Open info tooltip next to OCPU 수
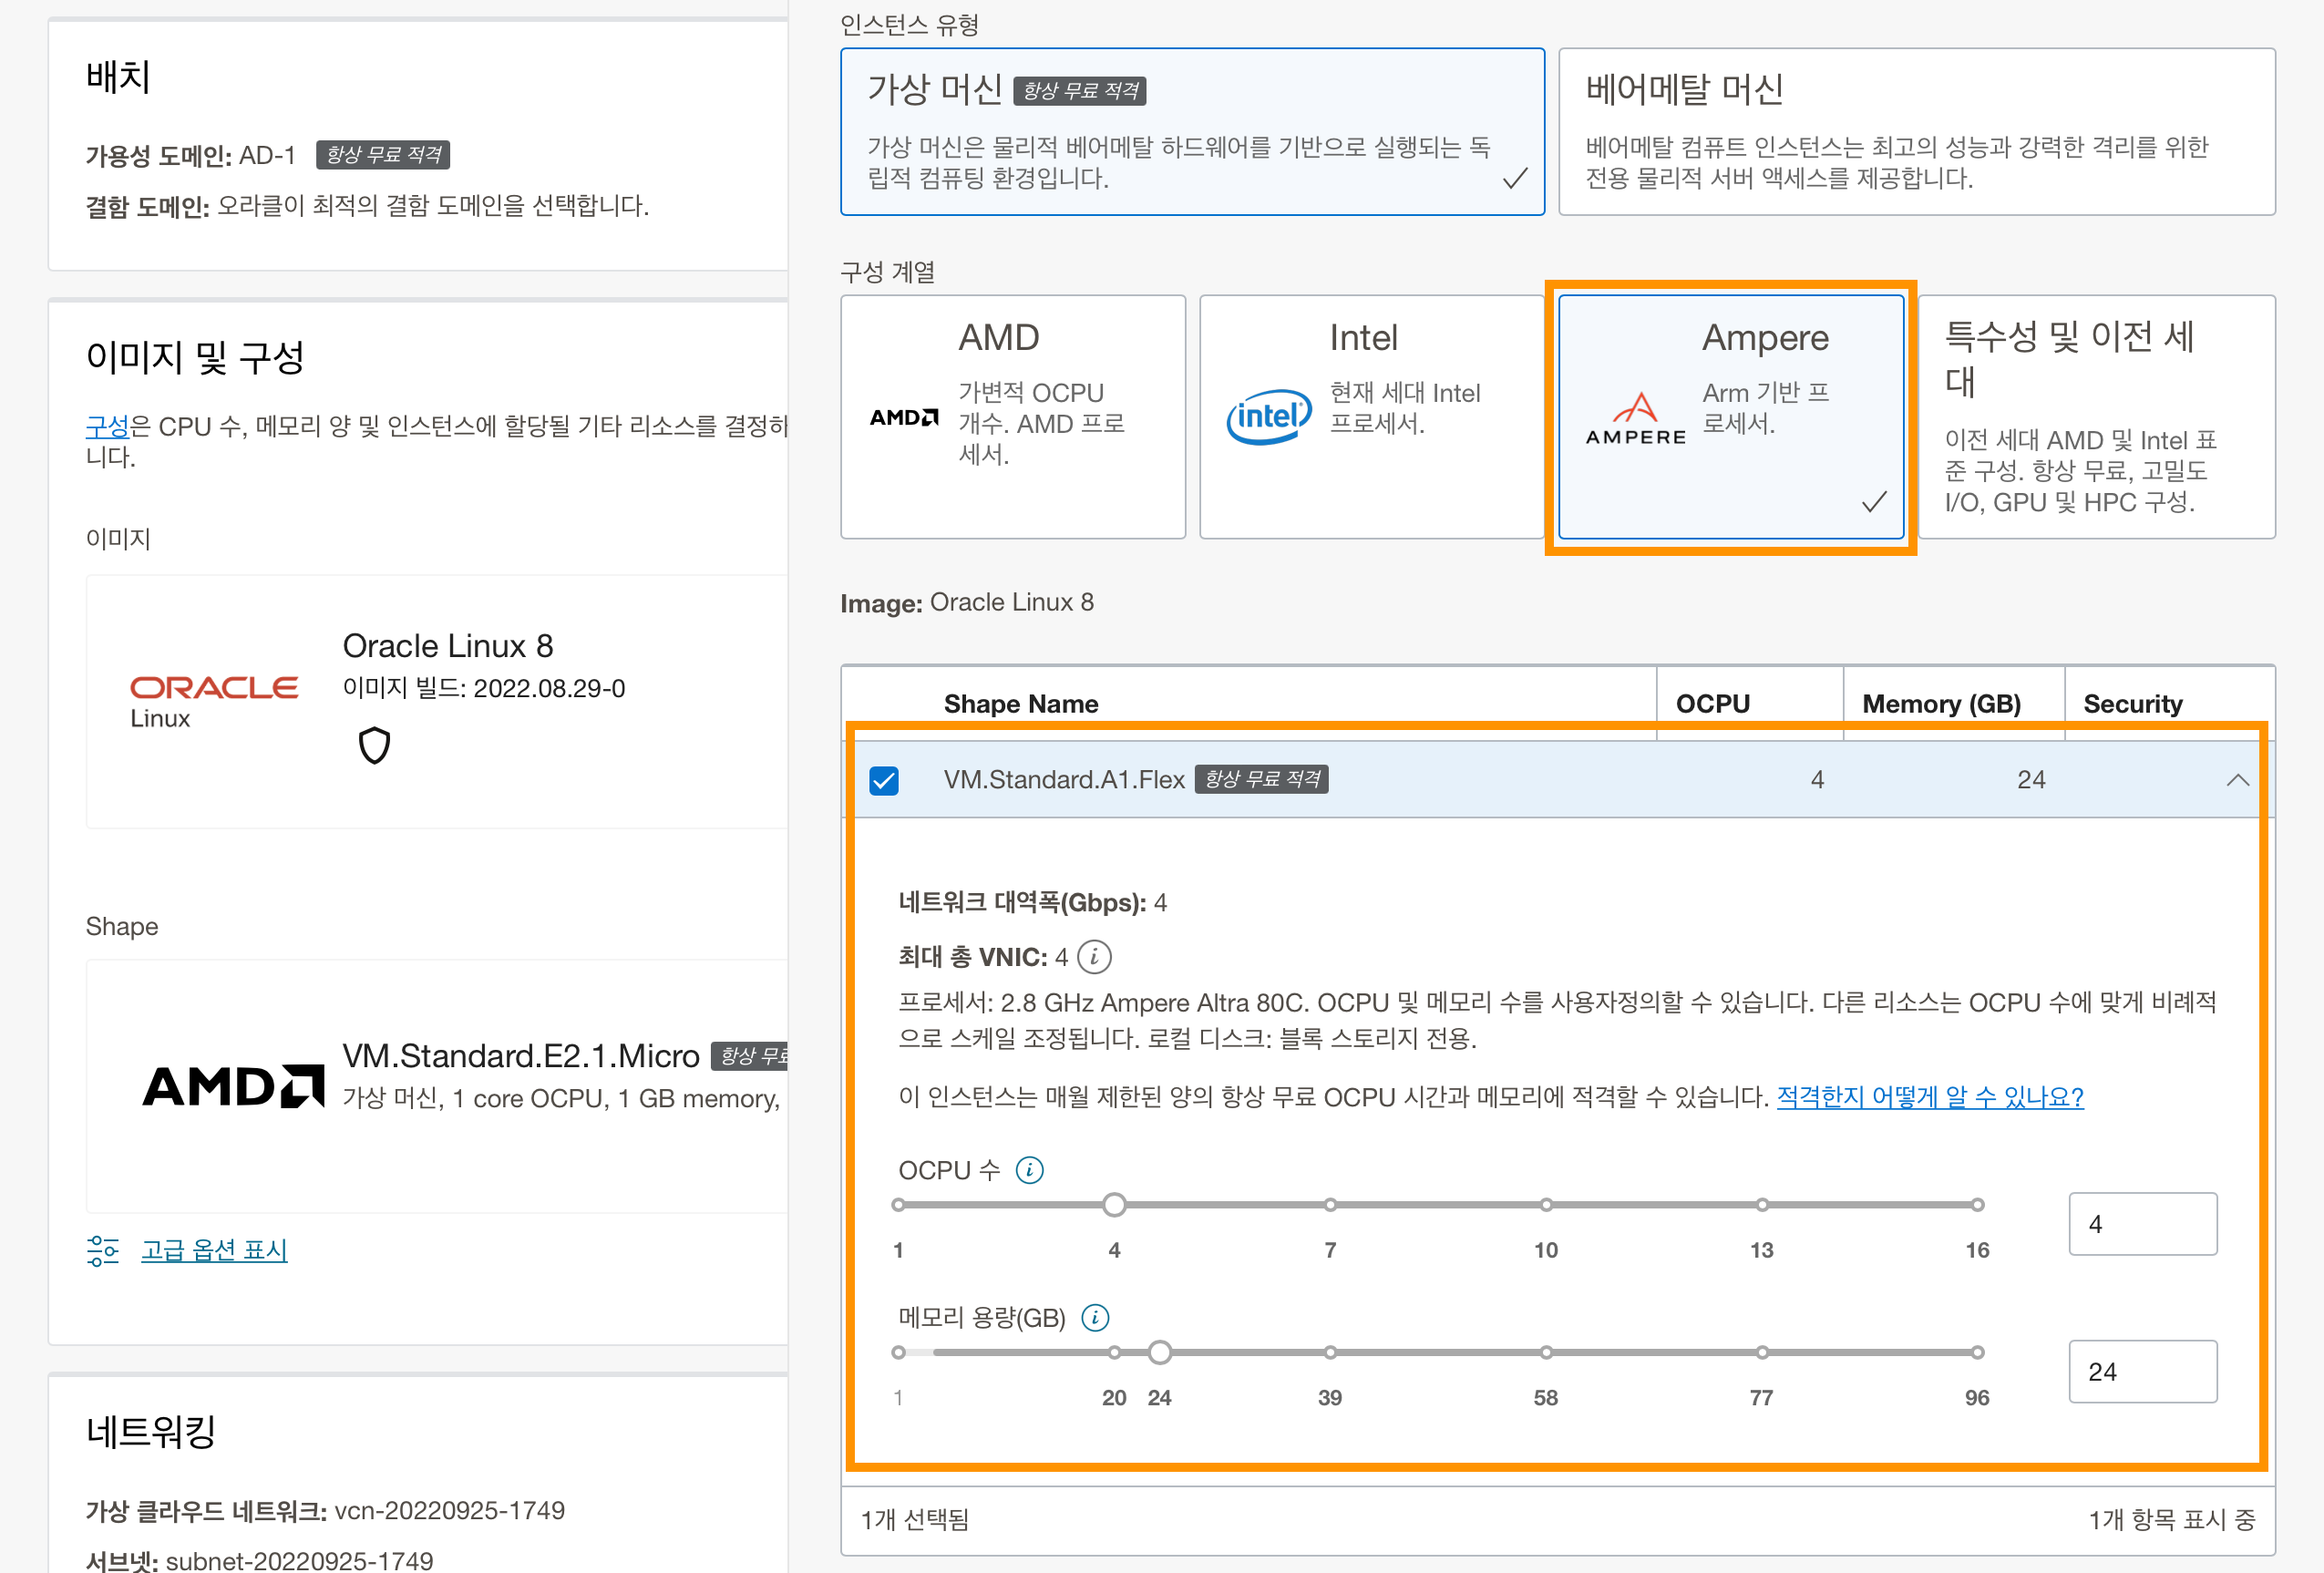 click(x=1029, y=1170)
